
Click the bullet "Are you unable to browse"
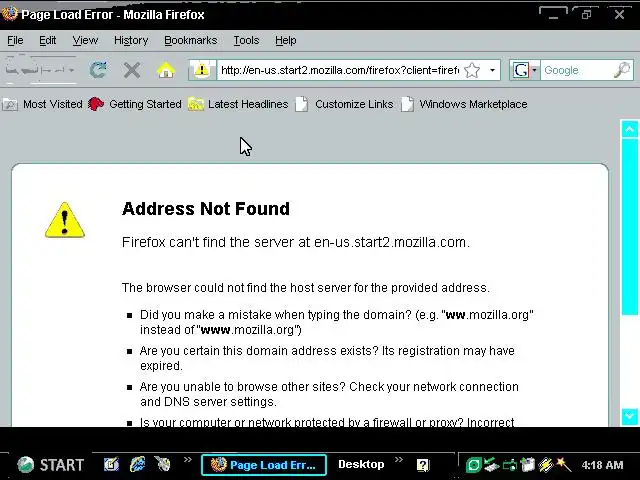pos(329,394)
